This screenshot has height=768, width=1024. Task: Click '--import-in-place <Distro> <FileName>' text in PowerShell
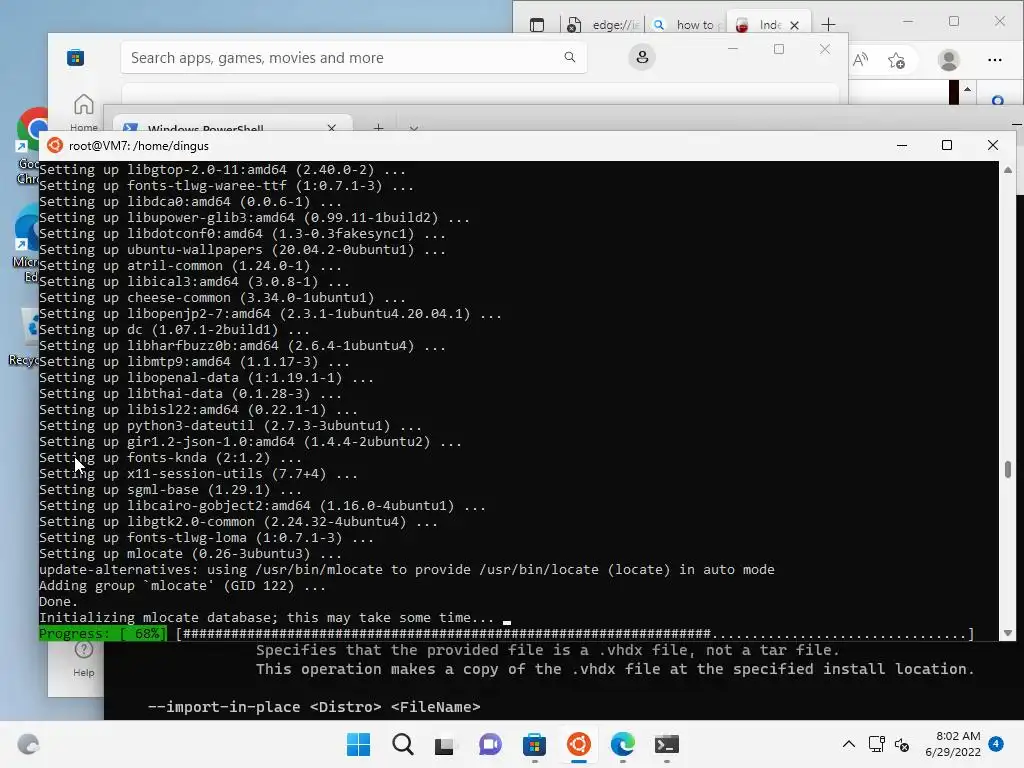point(314,707)
